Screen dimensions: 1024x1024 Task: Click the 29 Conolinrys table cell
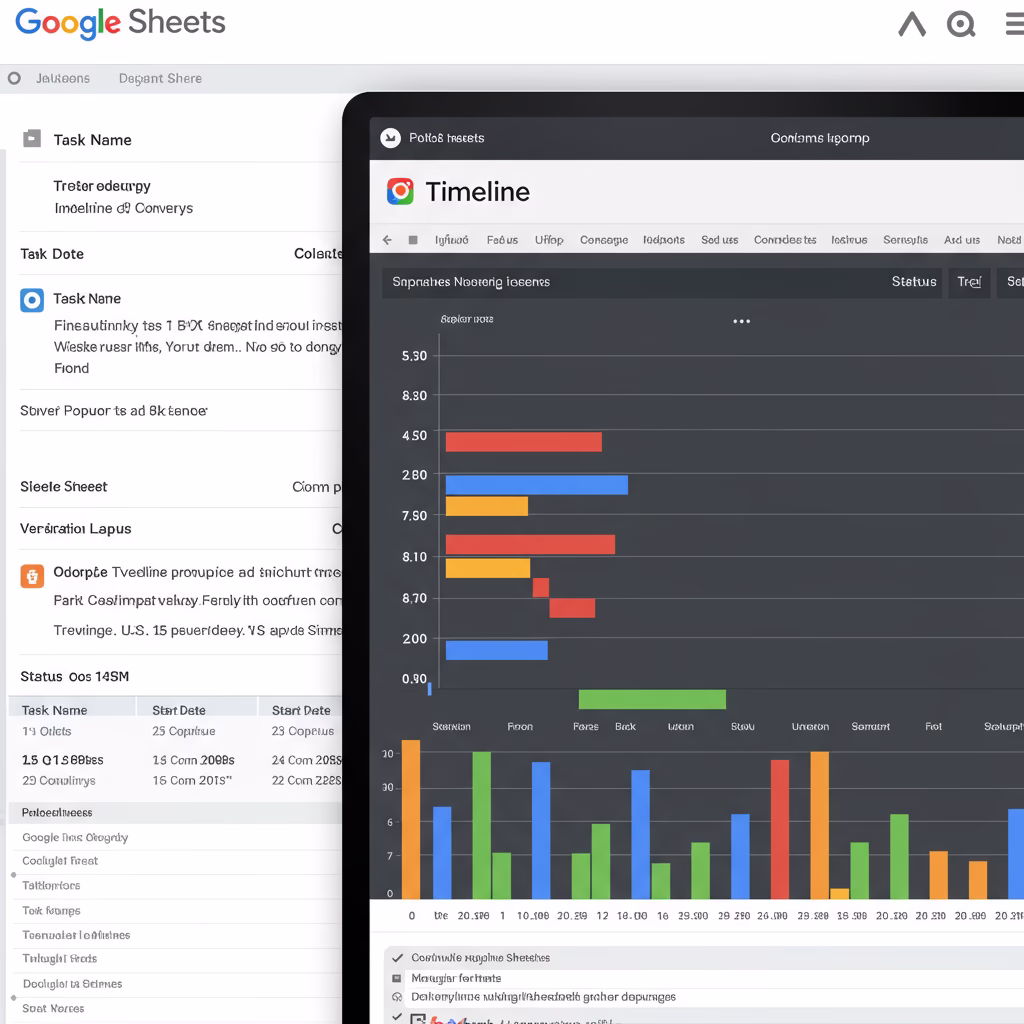coord(59,780)
